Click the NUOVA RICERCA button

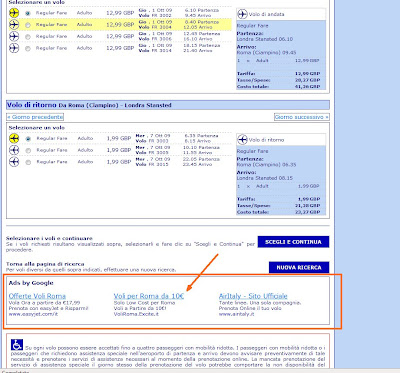tap(299, 267)
